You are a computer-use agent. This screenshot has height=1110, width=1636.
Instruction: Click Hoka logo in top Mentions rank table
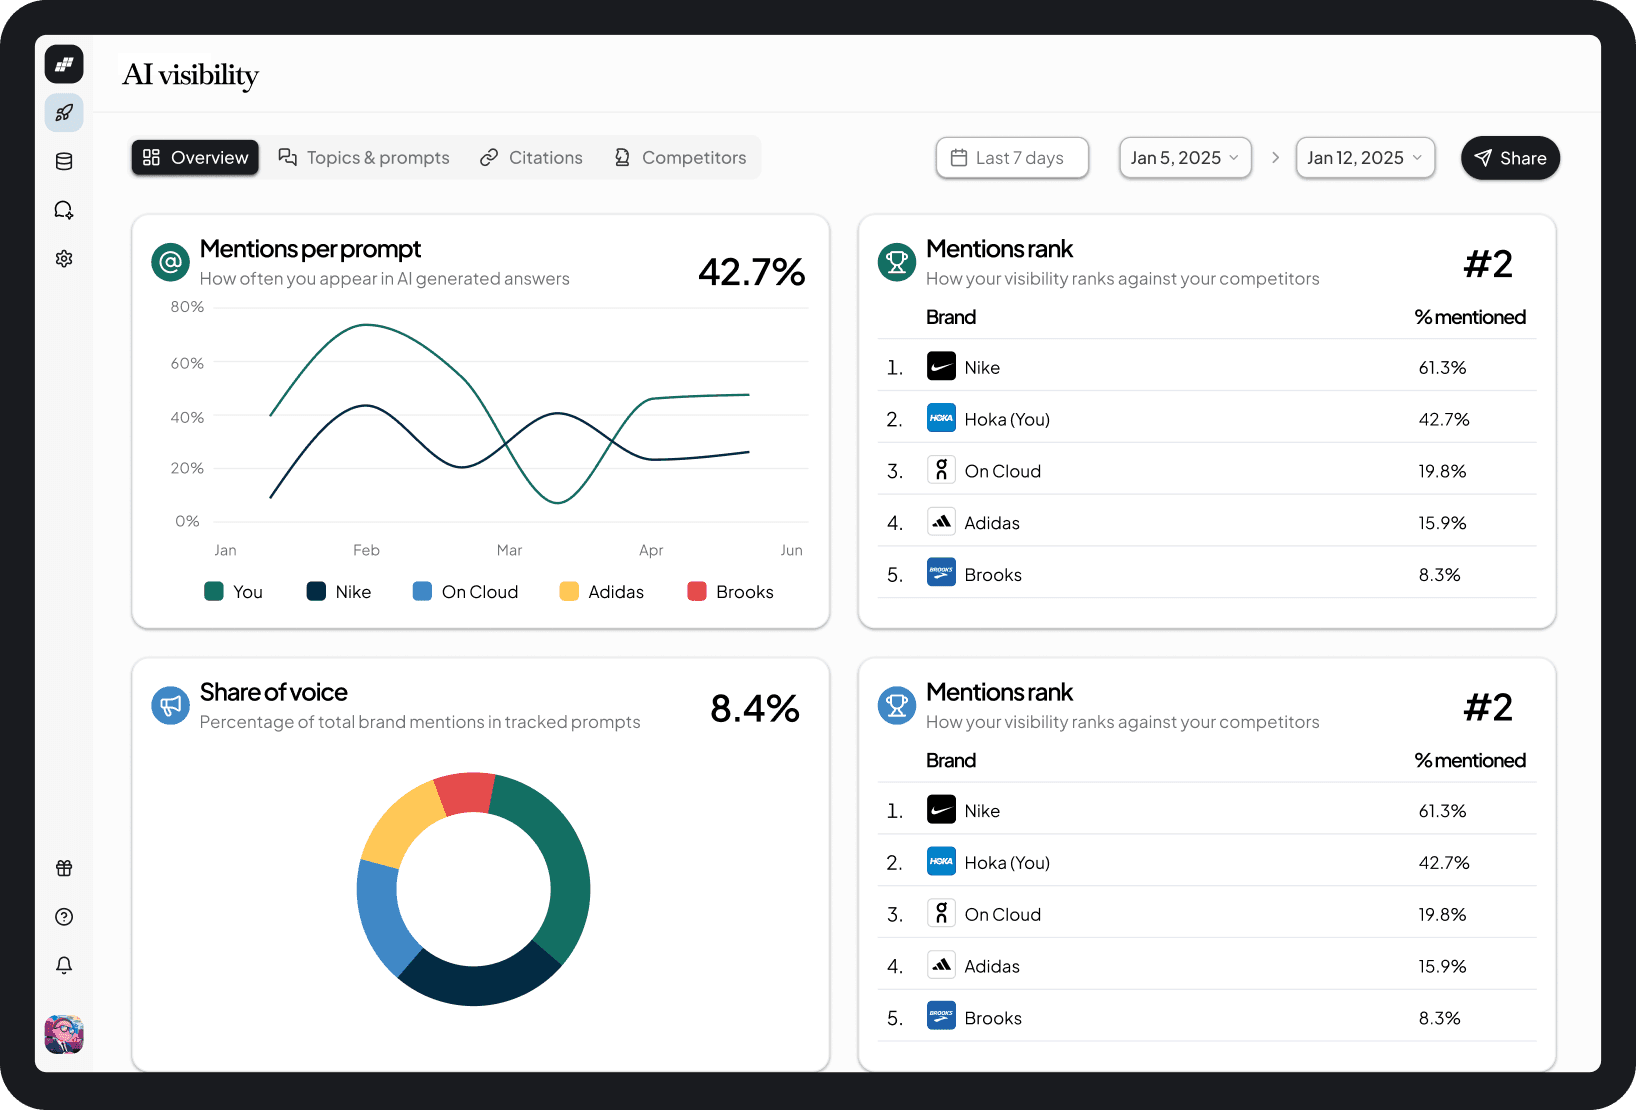pos(941,418)
